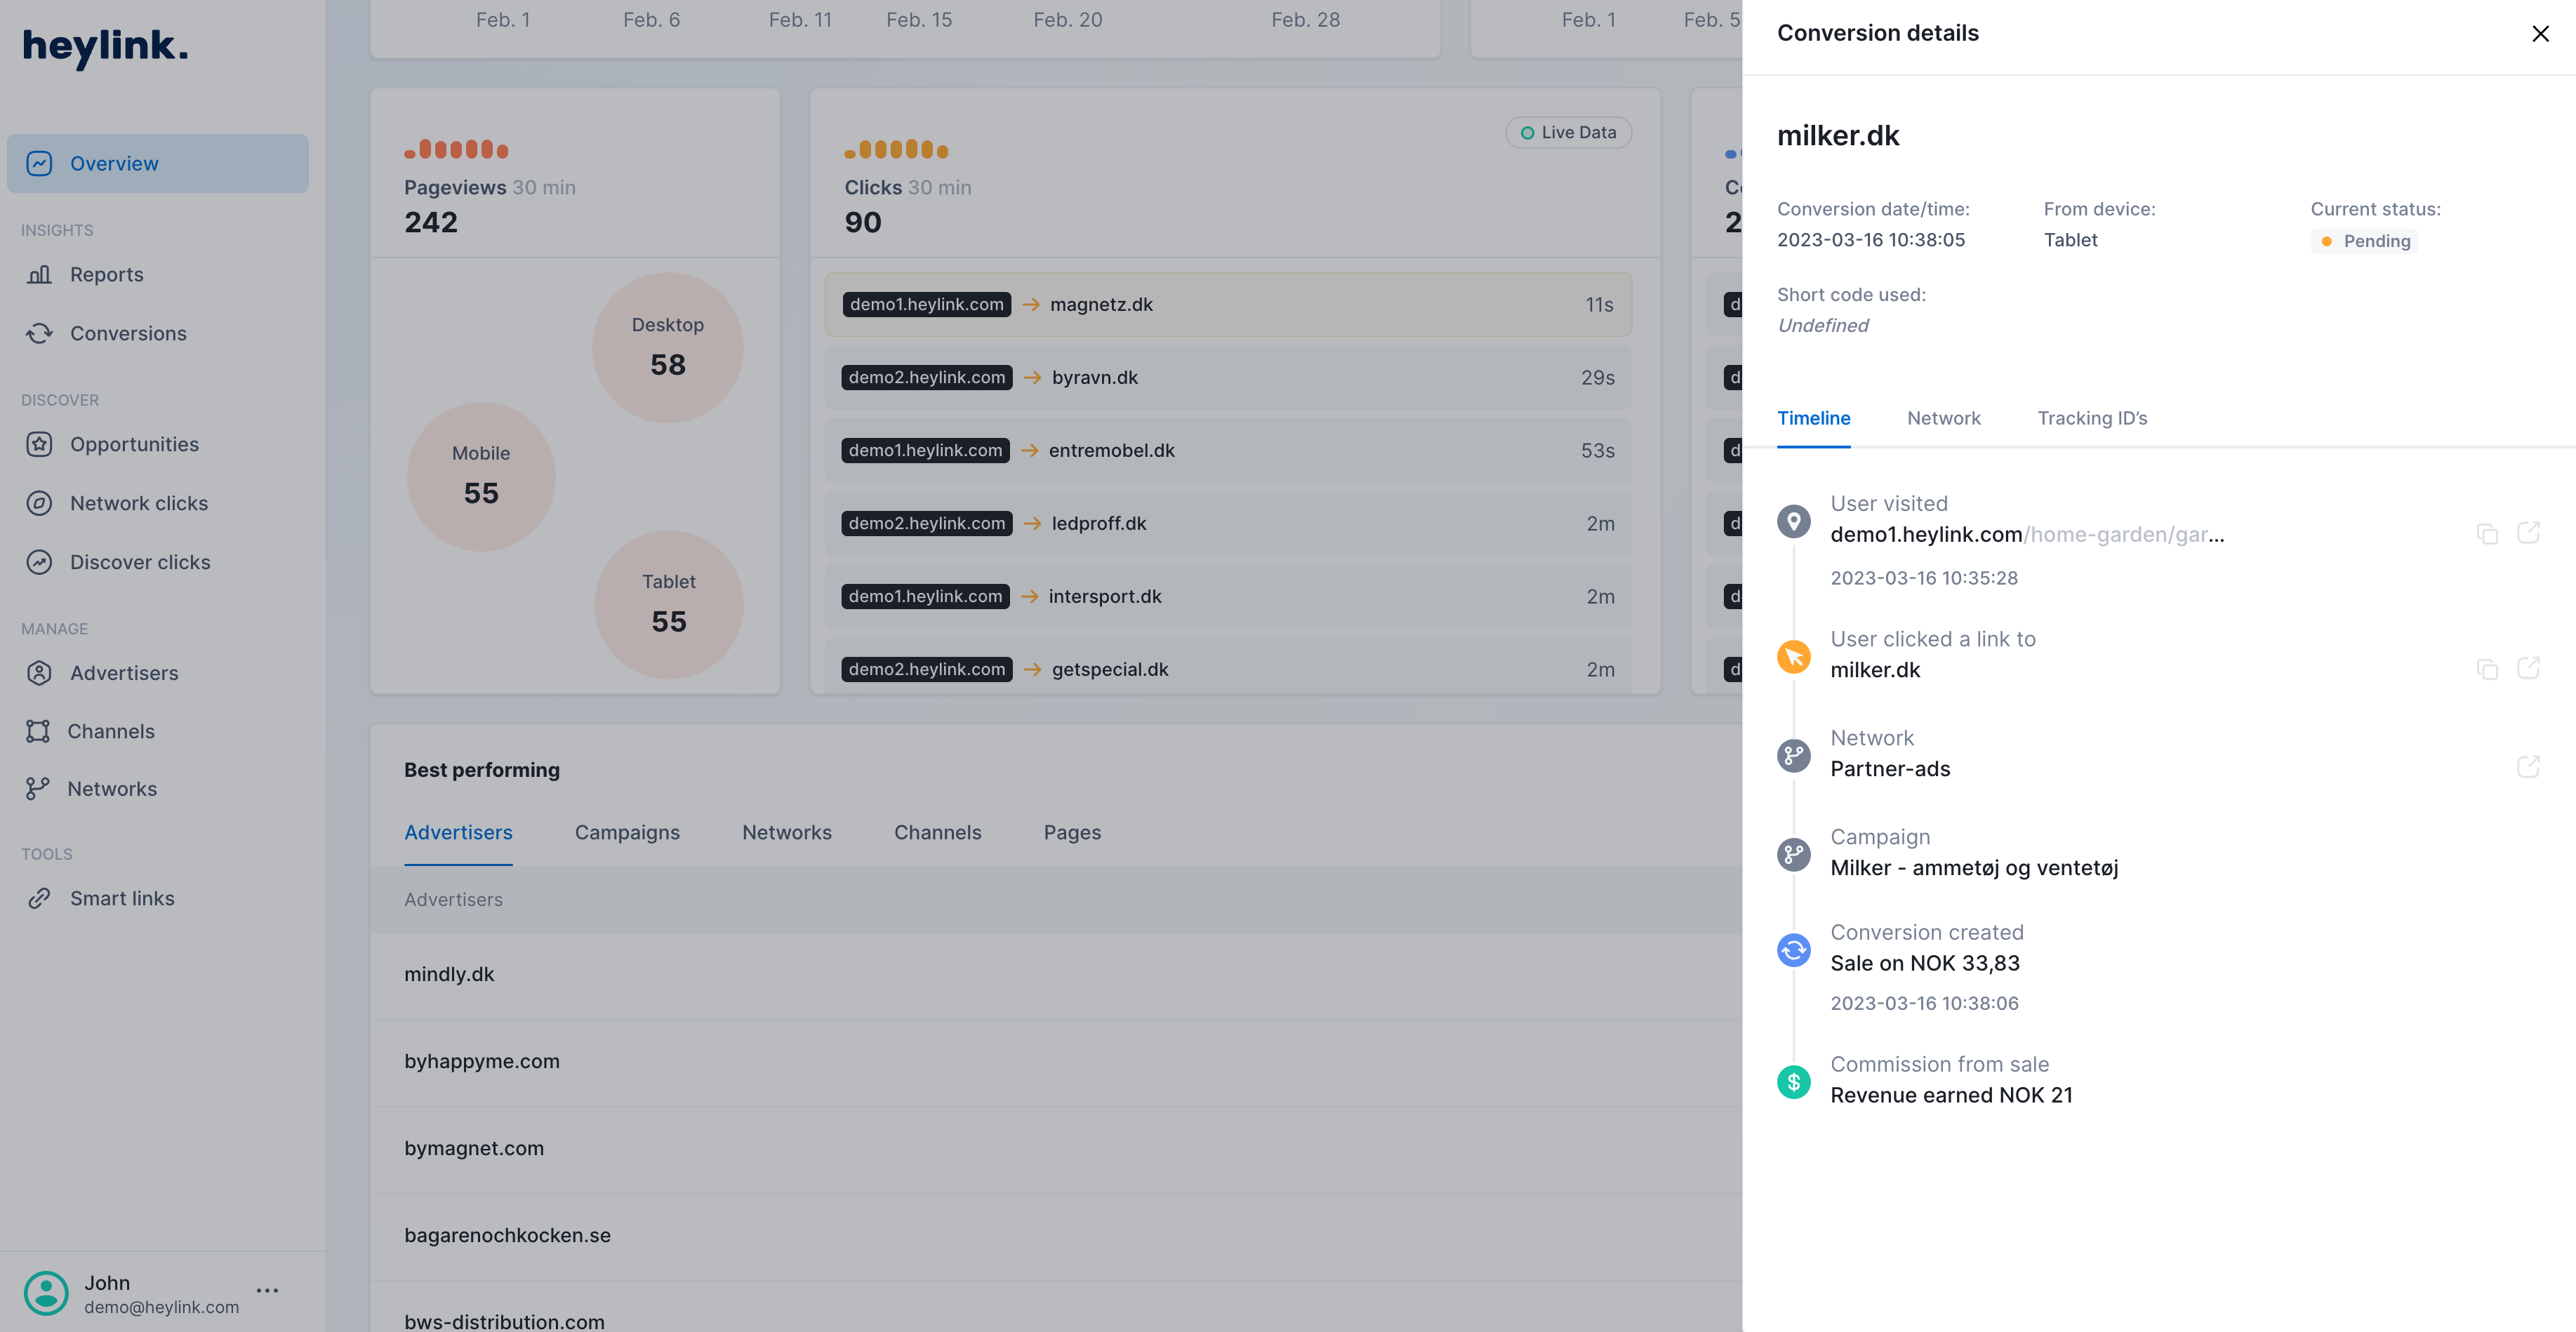Click the Smart links tool icon
The image size is (2576, 1332).
point(38,897)
